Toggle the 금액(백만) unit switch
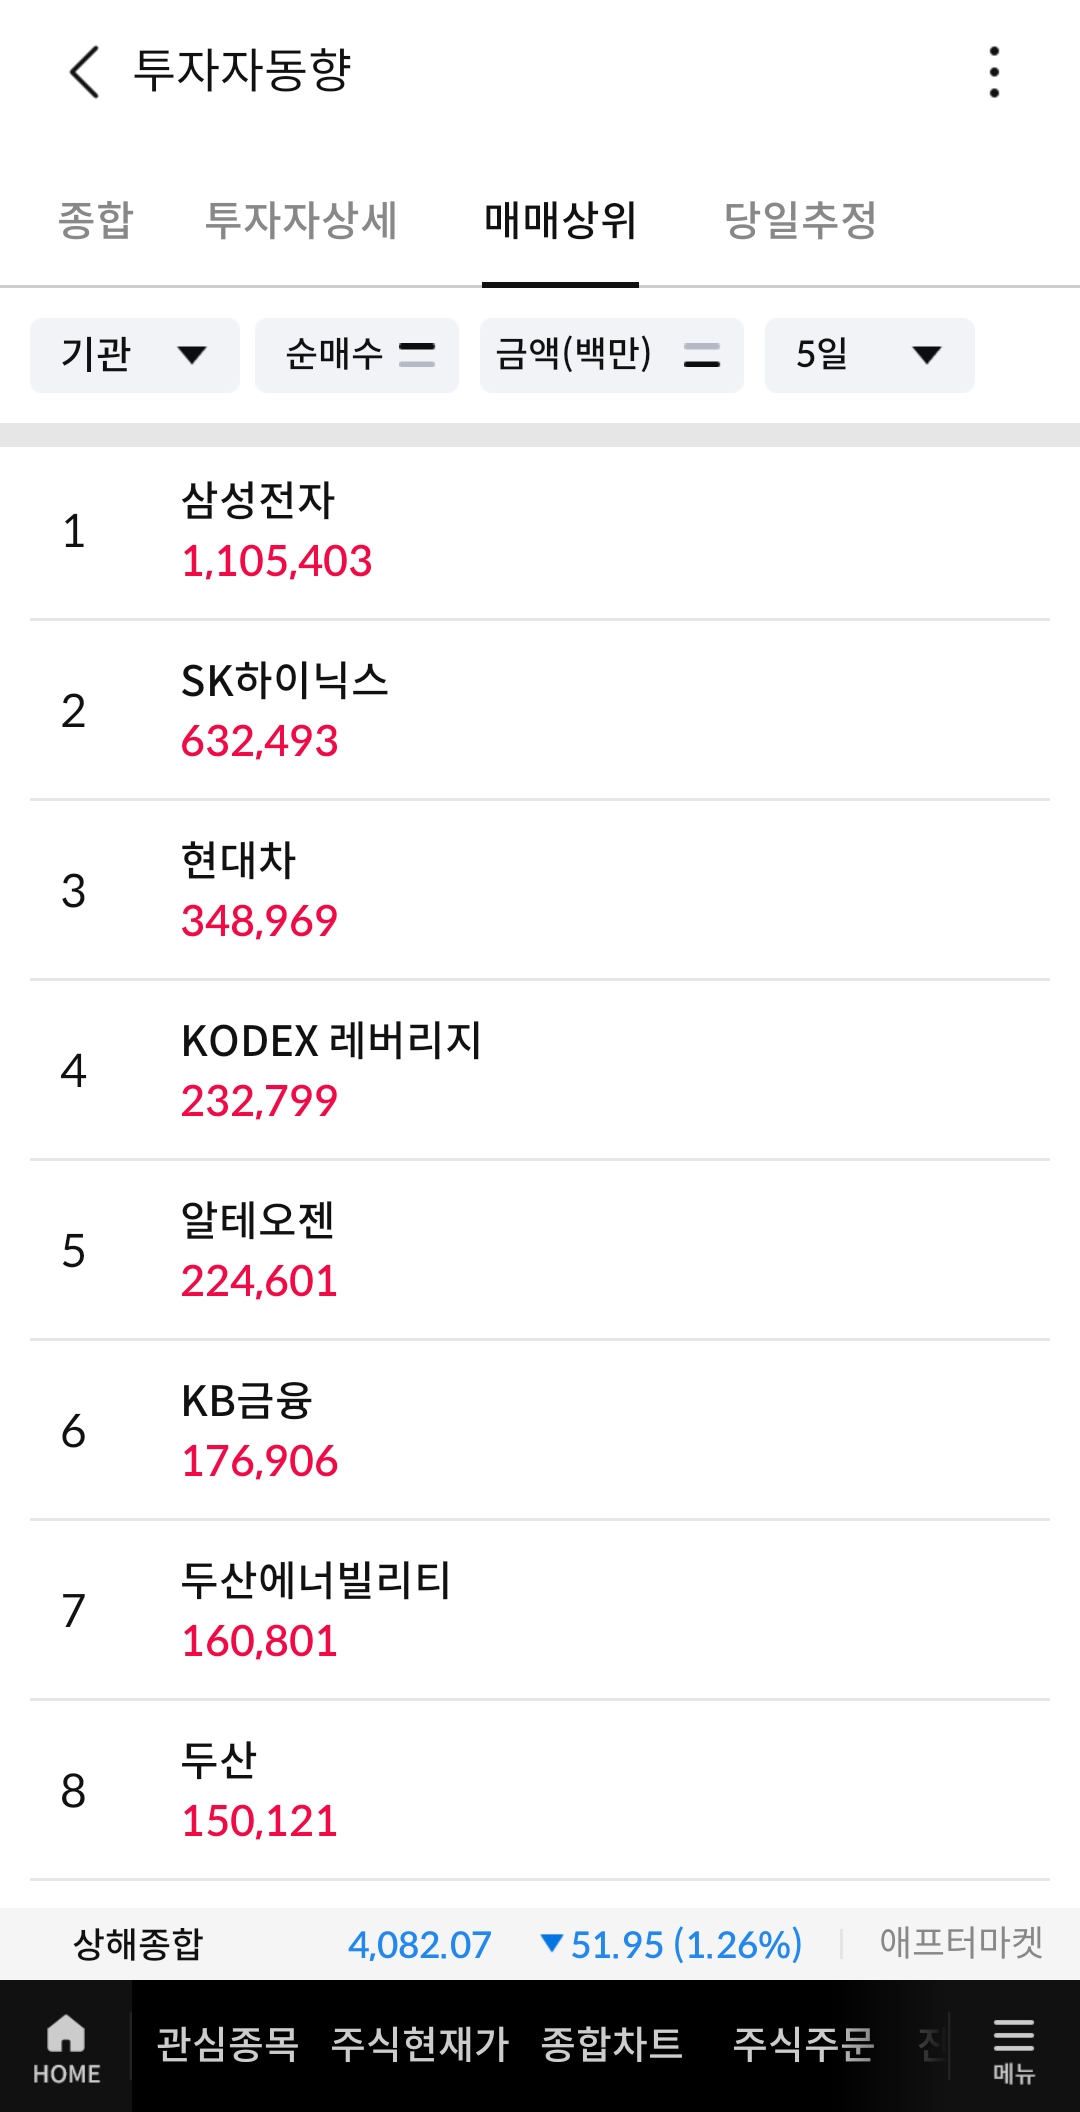This screenshot has width=1080, height=2112. point(611,355)
